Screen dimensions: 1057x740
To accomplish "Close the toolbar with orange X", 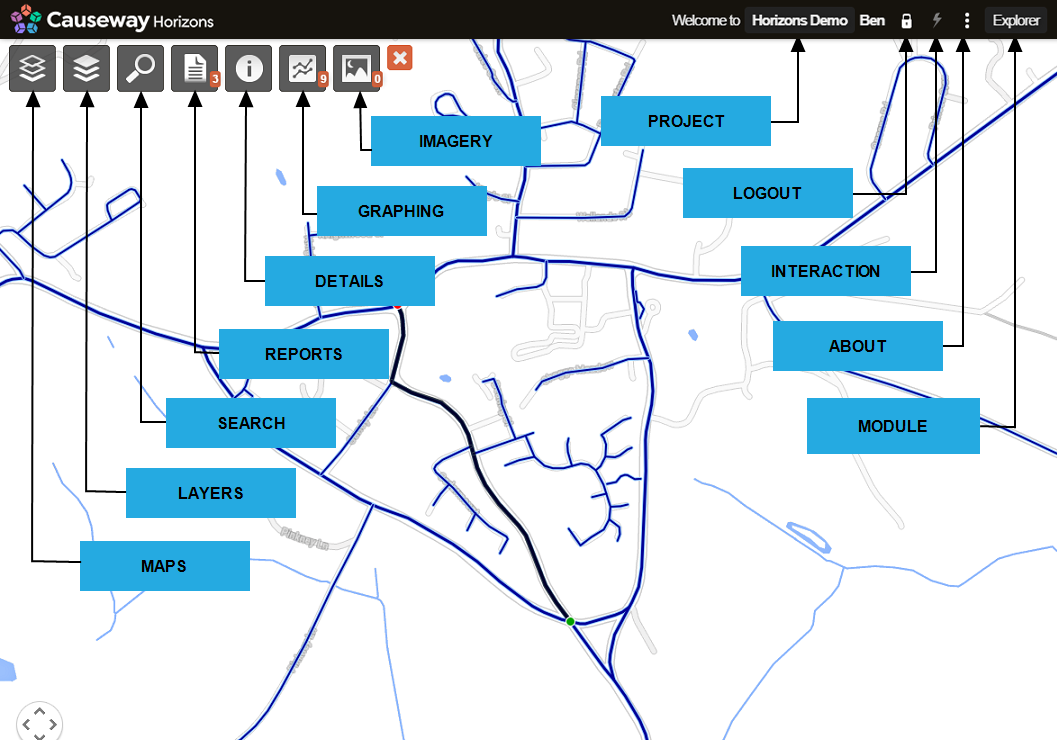I will tap(400, 57).
